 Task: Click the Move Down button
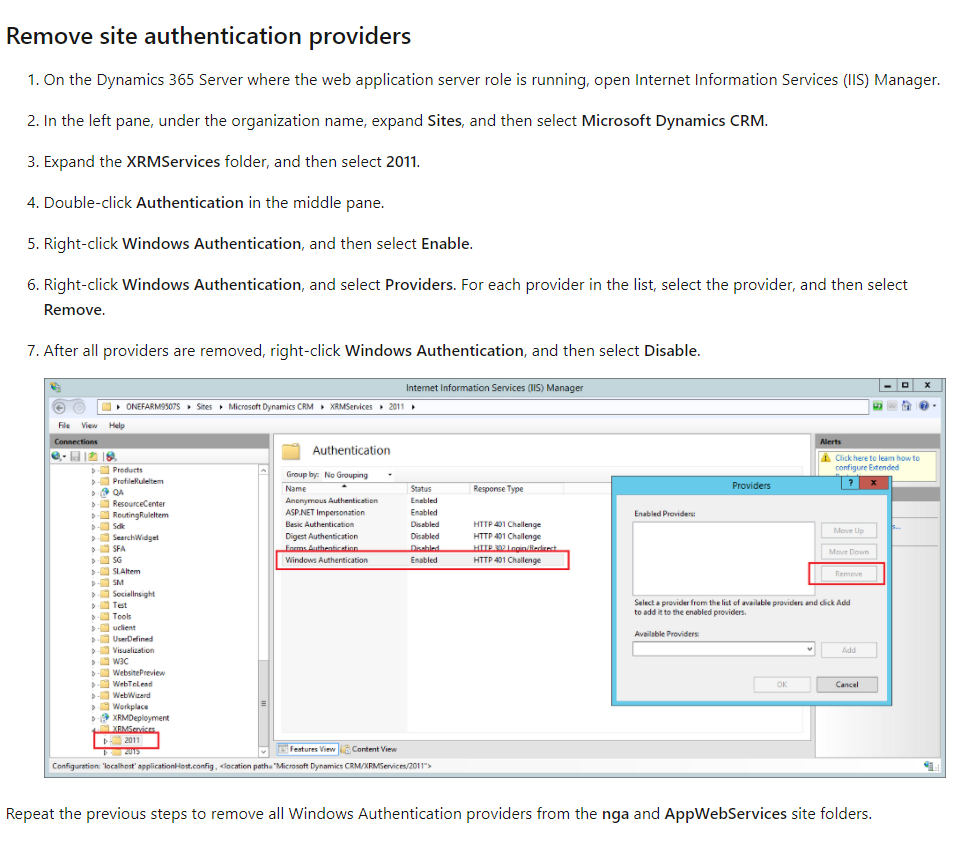pyautogui.click(x=848, y=552)
